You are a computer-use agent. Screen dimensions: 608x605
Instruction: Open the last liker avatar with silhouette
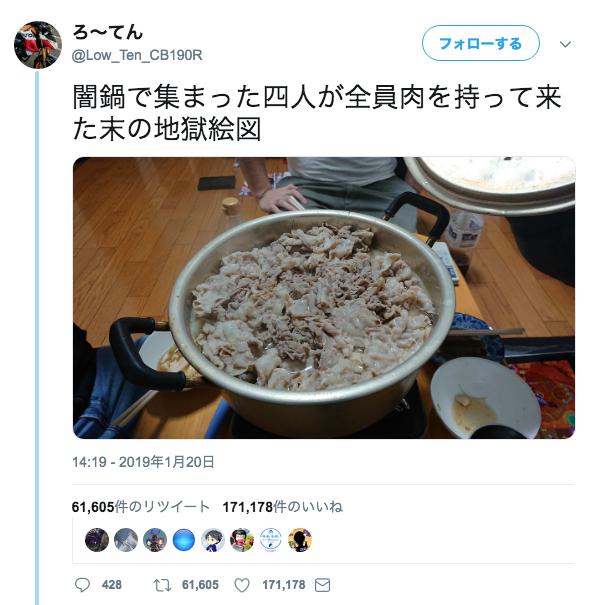click(300, 540)
